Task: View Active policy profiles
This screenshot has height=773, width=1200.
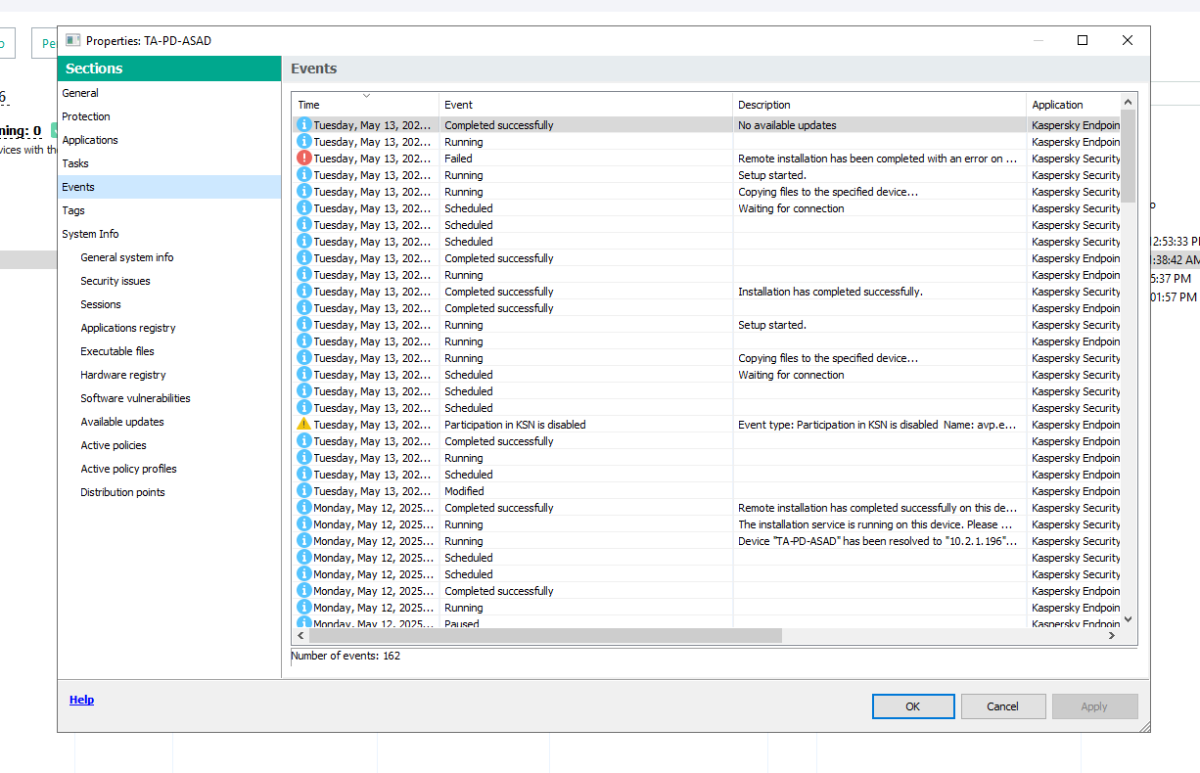Action: click(x=129, y=469)
